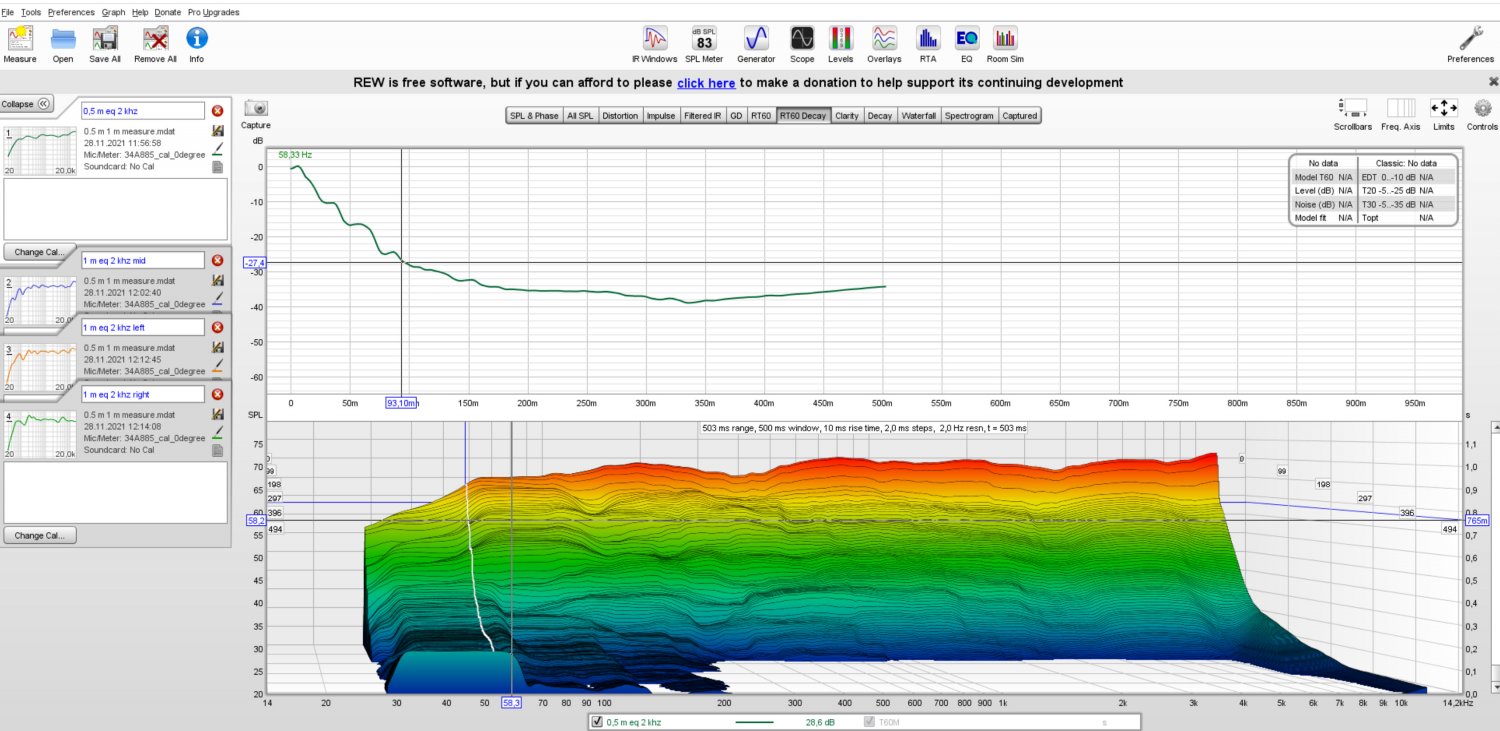Switch to the Captured tab

point(1020,116)
